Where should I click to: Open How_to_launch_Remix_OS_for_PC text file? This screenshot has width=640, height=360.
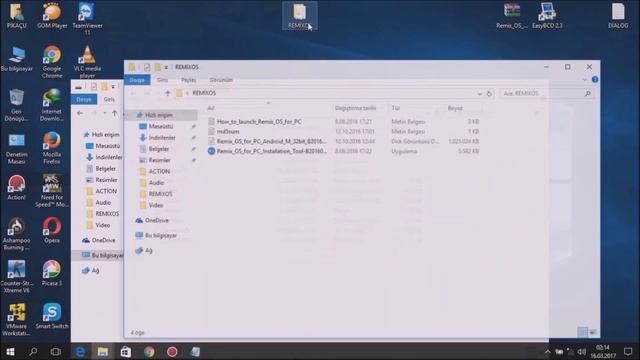259,122
